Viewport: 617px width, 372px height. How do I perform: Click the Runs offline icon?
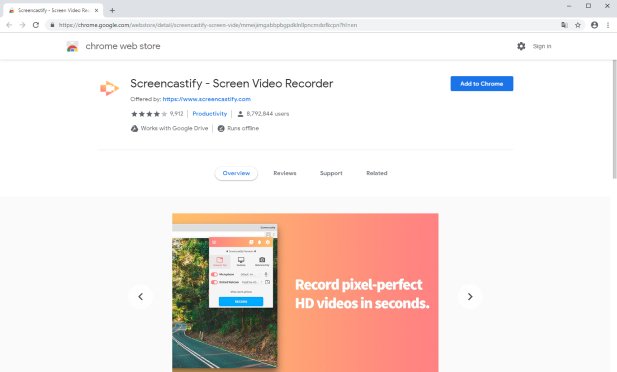[x=221, y=128]
